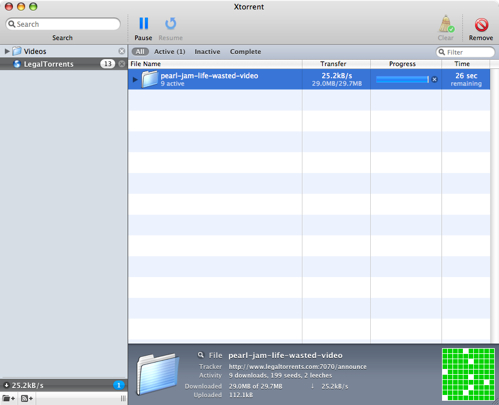The width and height of the screenshot is (499, 405).
Task: Sort by File Name column header
Action: click(215, 64)
